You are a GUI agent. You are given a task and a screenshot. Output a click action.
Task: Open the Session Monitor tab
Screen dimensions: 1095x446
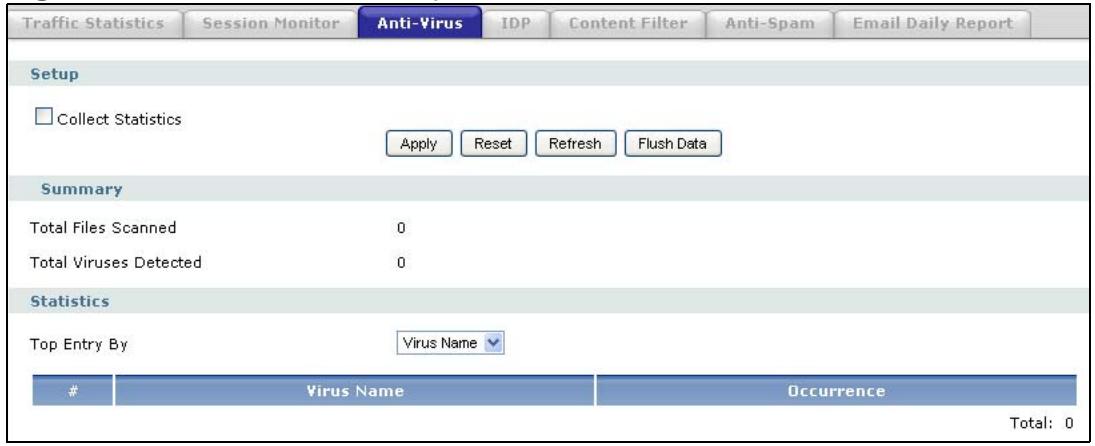(x=270, y=24)
